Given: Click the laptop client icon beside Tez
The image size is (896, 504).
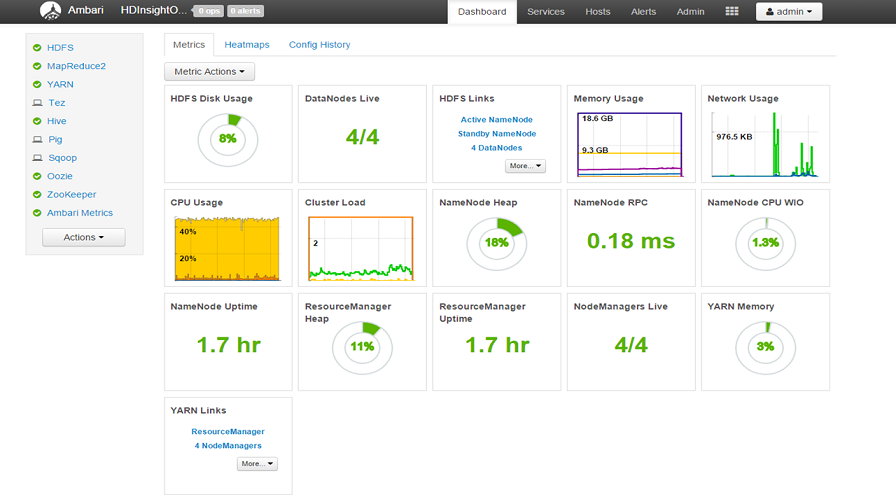Looking at the screenshot, I should pos(38,103).
